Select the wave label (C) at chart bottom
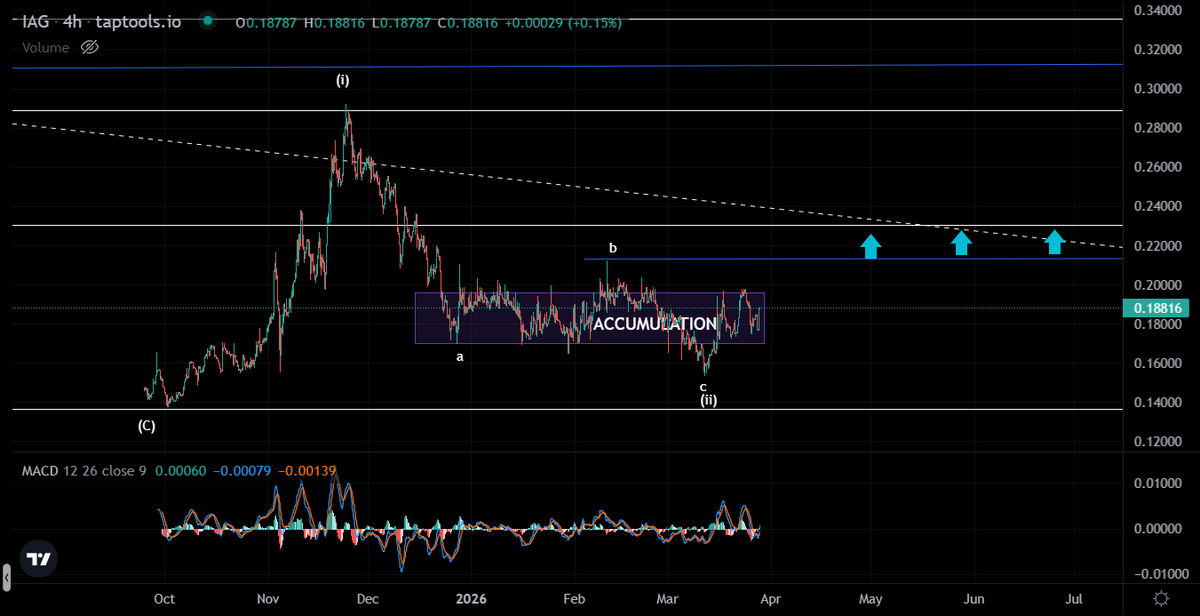The height and width of the screenshot is (616, 1200). click(146, 425)
